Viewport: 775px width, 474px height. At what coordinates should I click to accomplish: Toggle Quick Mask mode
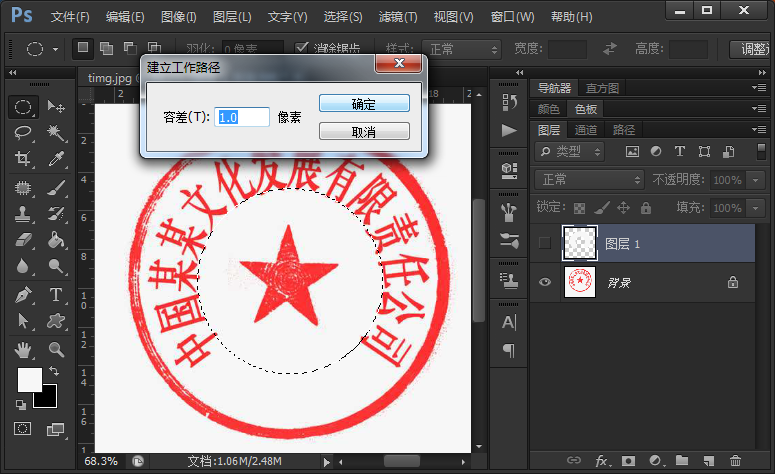23,429
